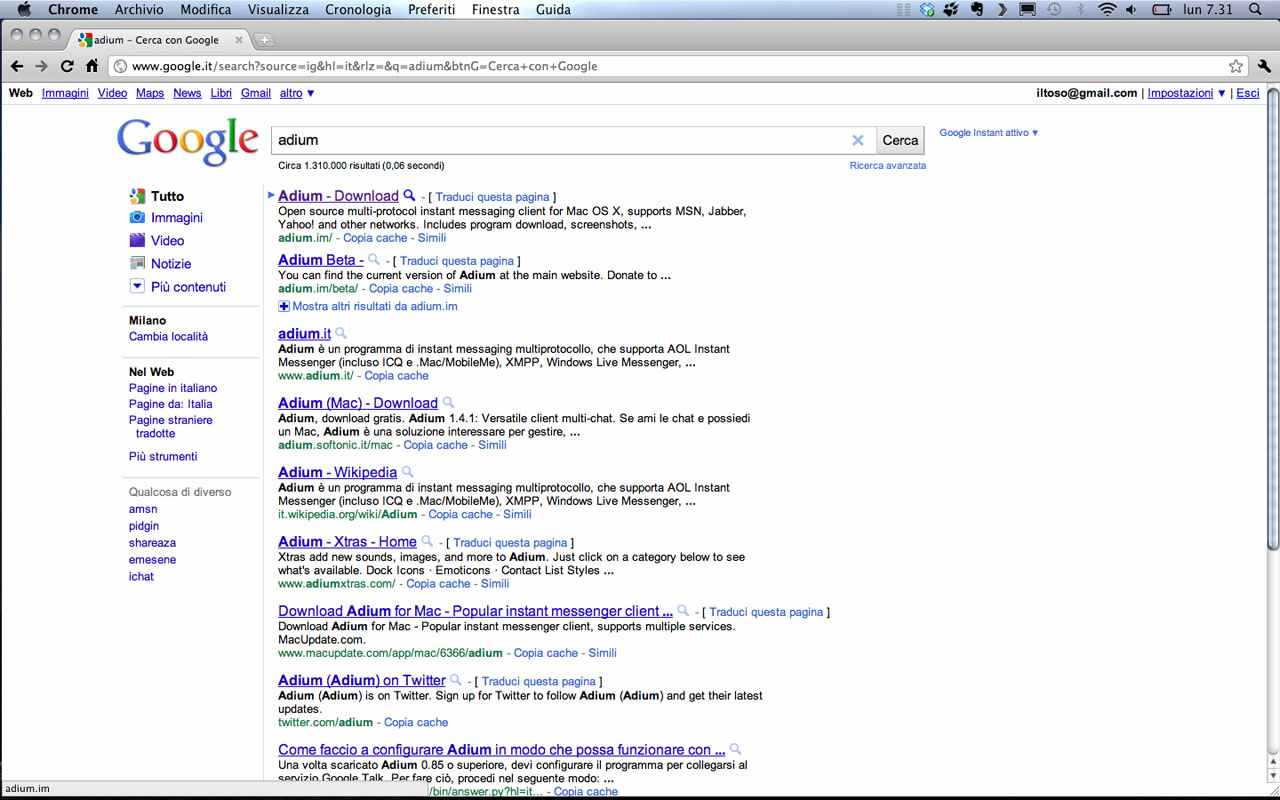Open the Visualizza menu

(x=278, y=9)
